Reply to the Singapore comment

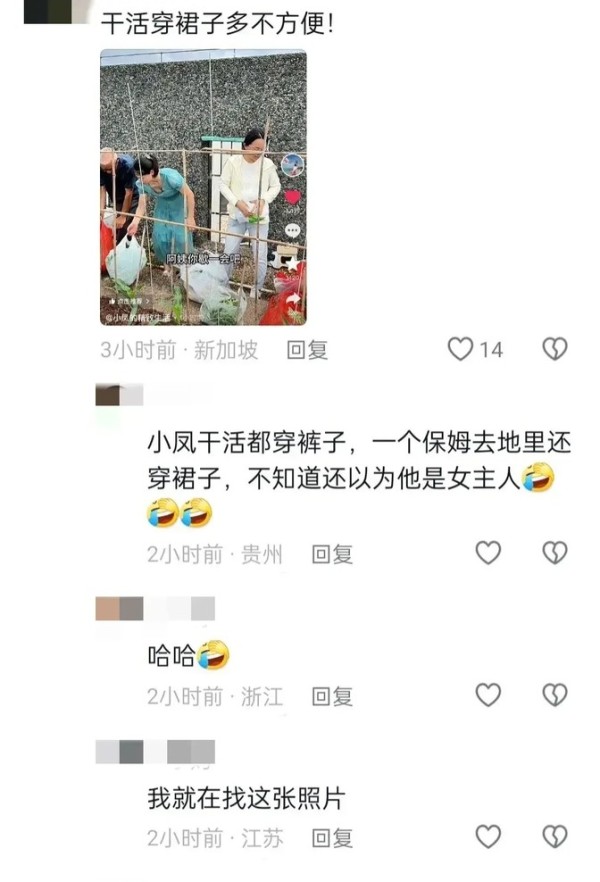307,350
